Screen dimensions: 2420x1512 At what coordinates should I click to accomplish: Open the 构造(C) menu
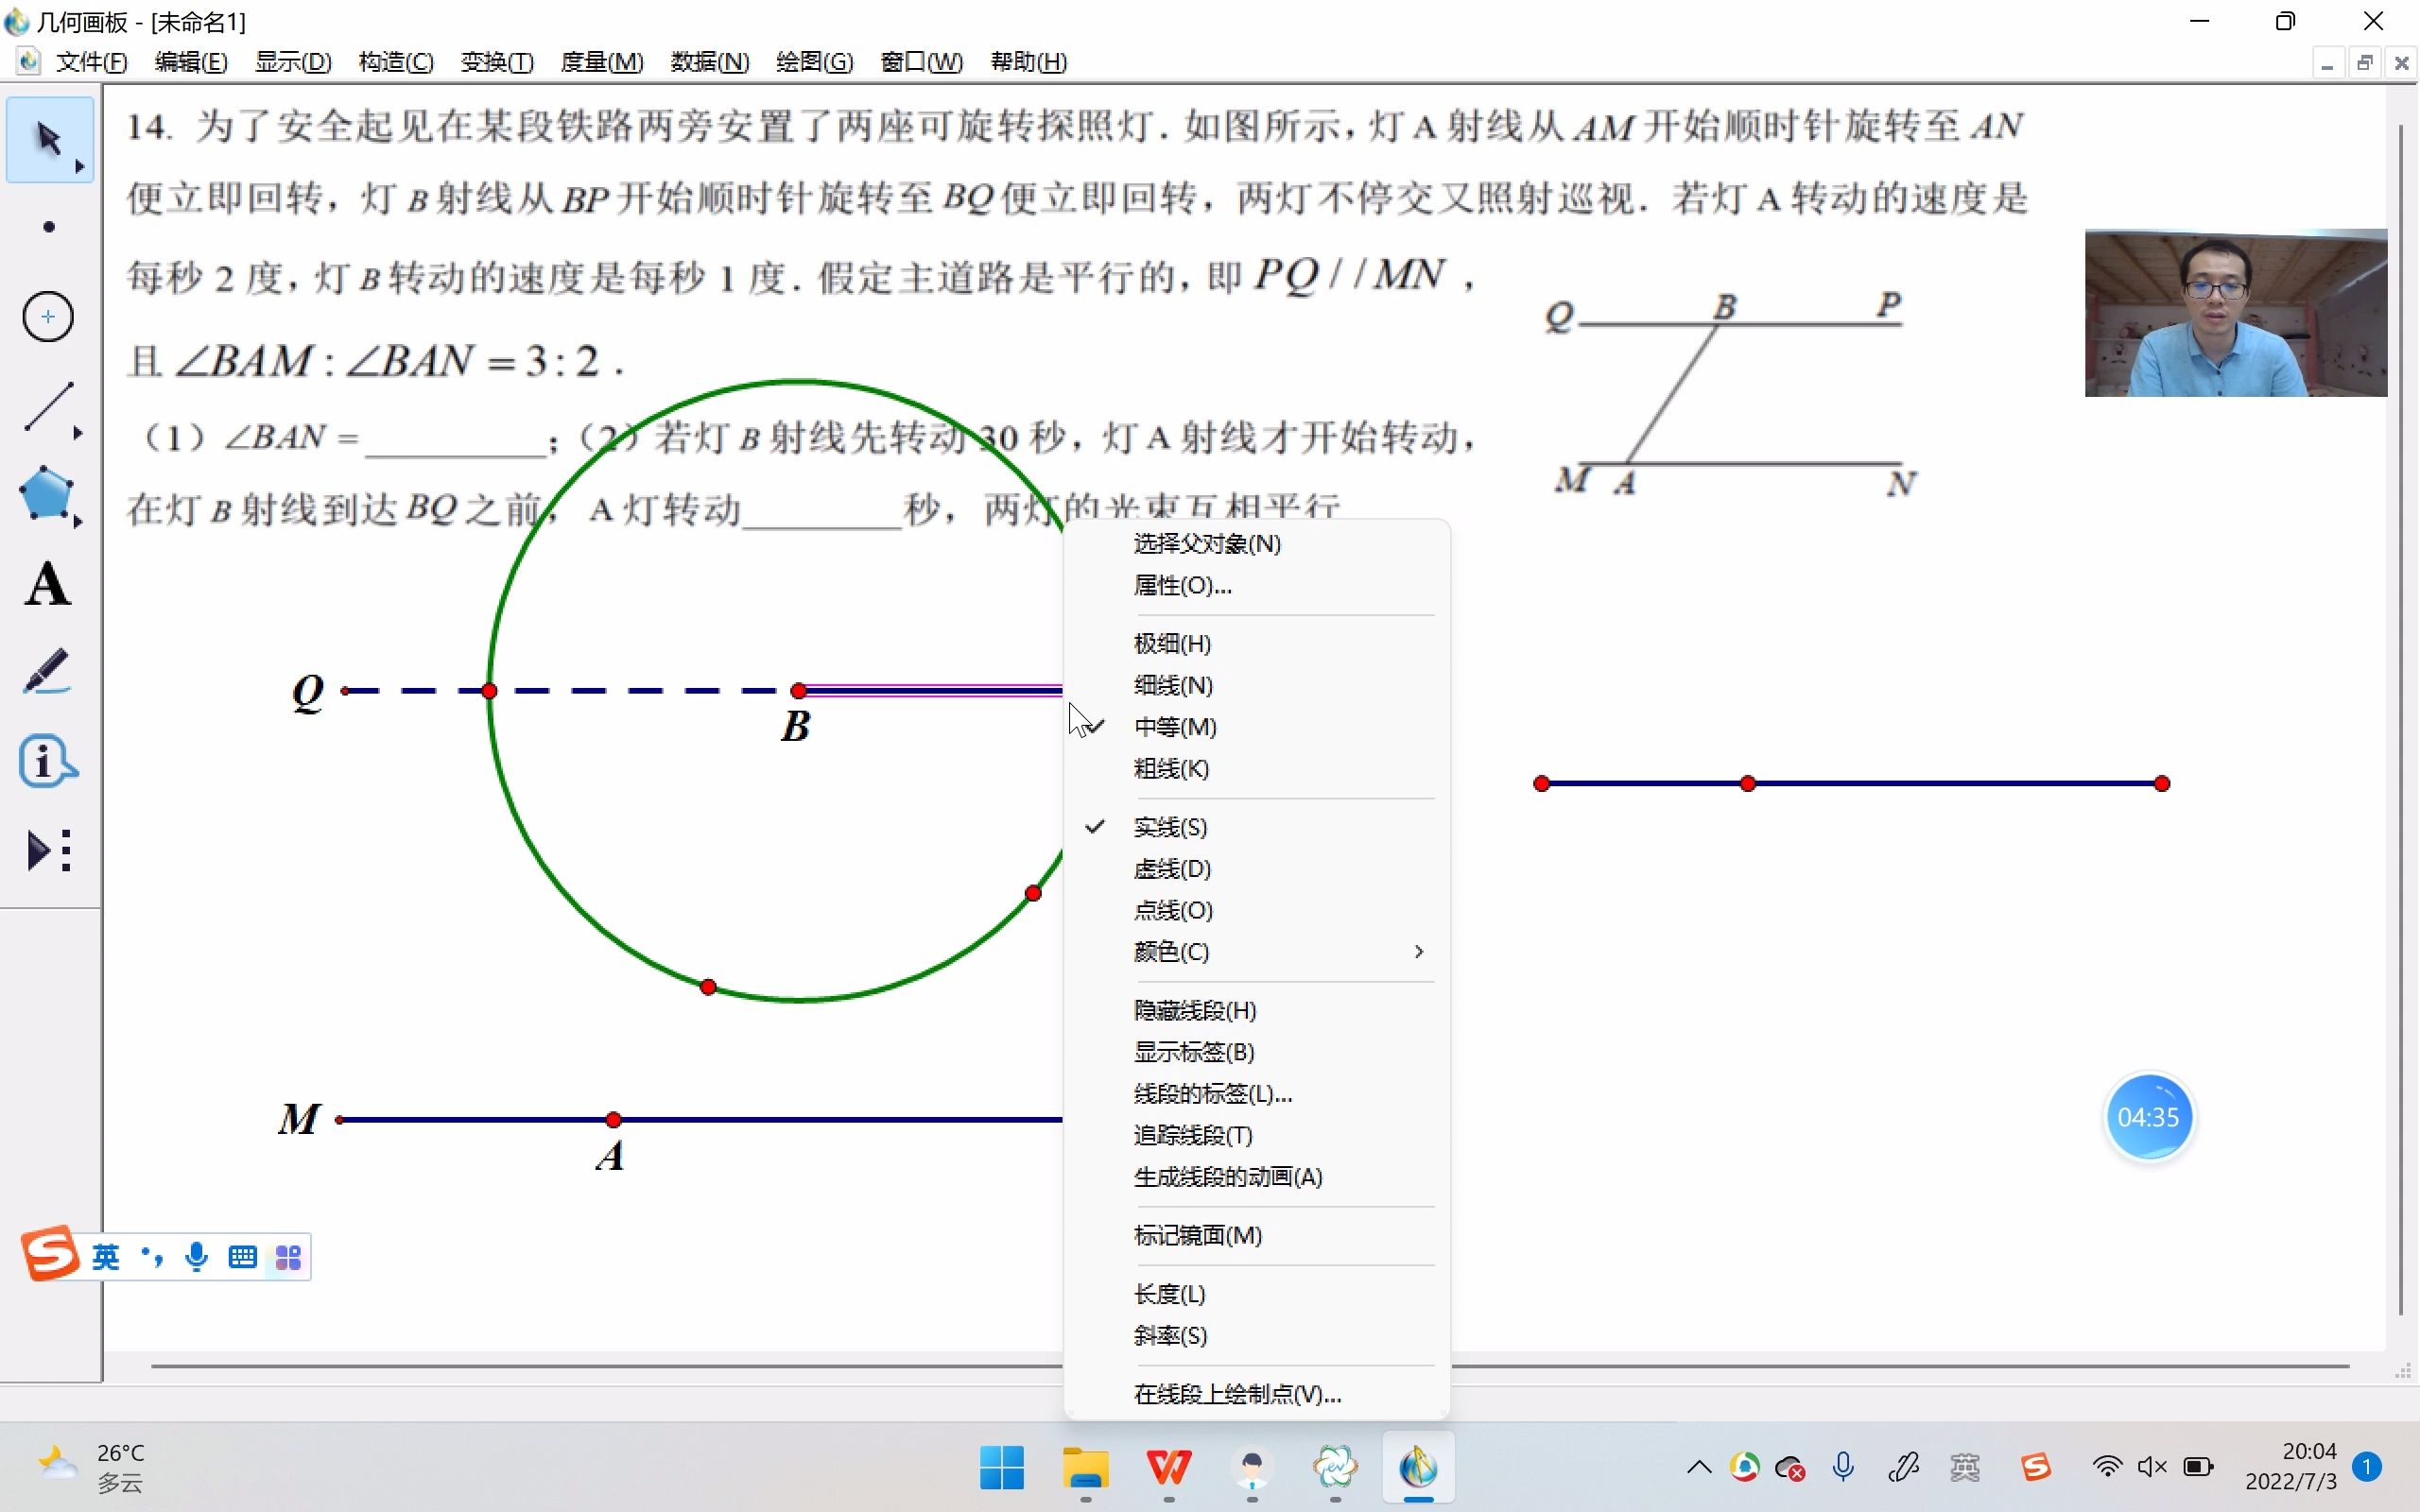(x=396, y=62)
